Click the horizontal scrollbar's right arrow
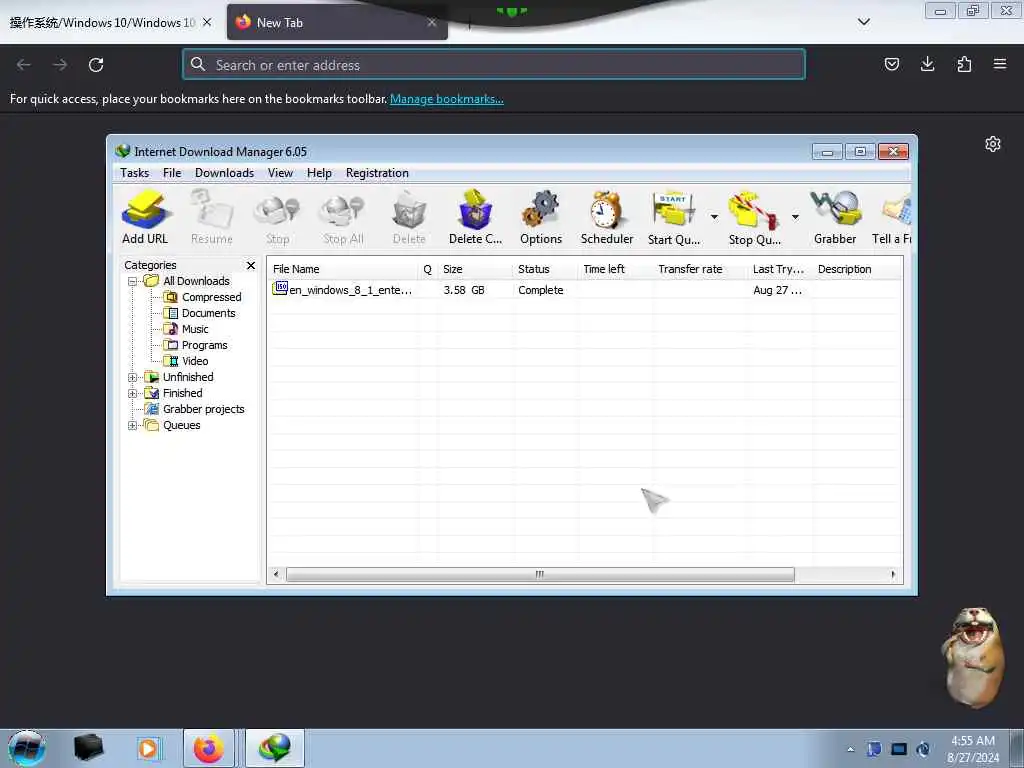 893,575
